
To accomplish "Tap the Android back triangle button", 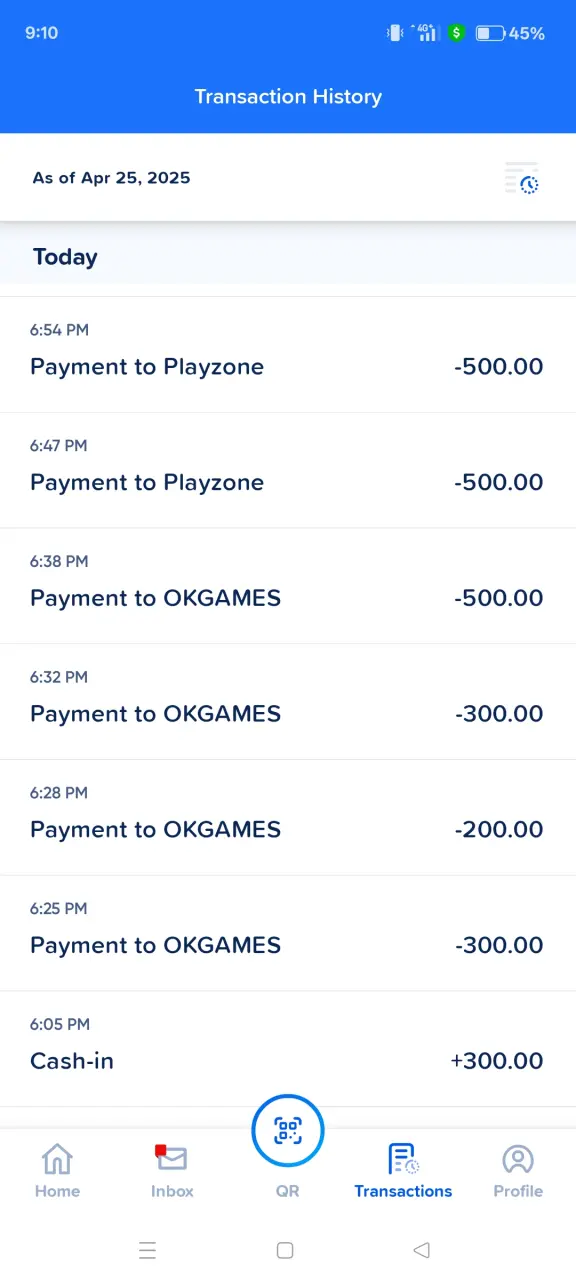I will 422,1250.
